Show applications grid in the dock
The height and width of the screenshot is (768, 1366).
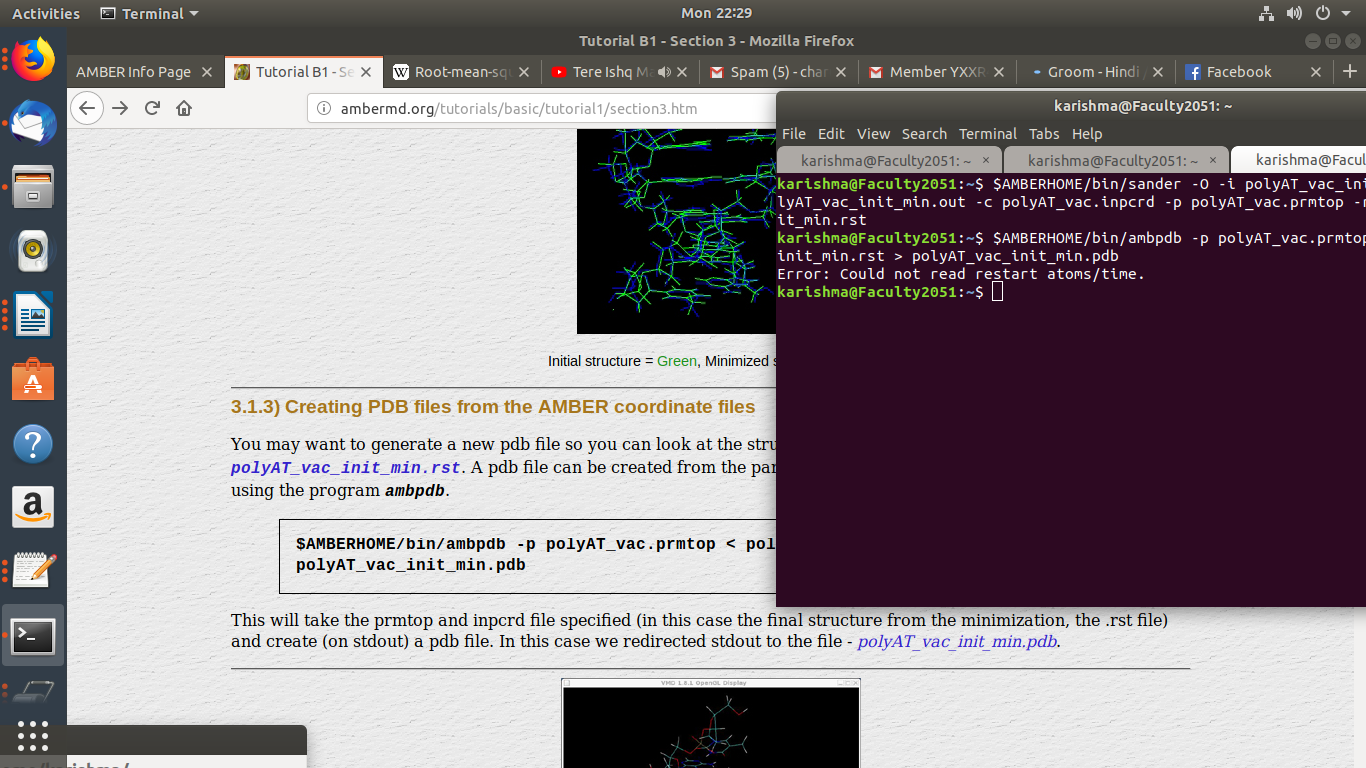pos(33,736)
